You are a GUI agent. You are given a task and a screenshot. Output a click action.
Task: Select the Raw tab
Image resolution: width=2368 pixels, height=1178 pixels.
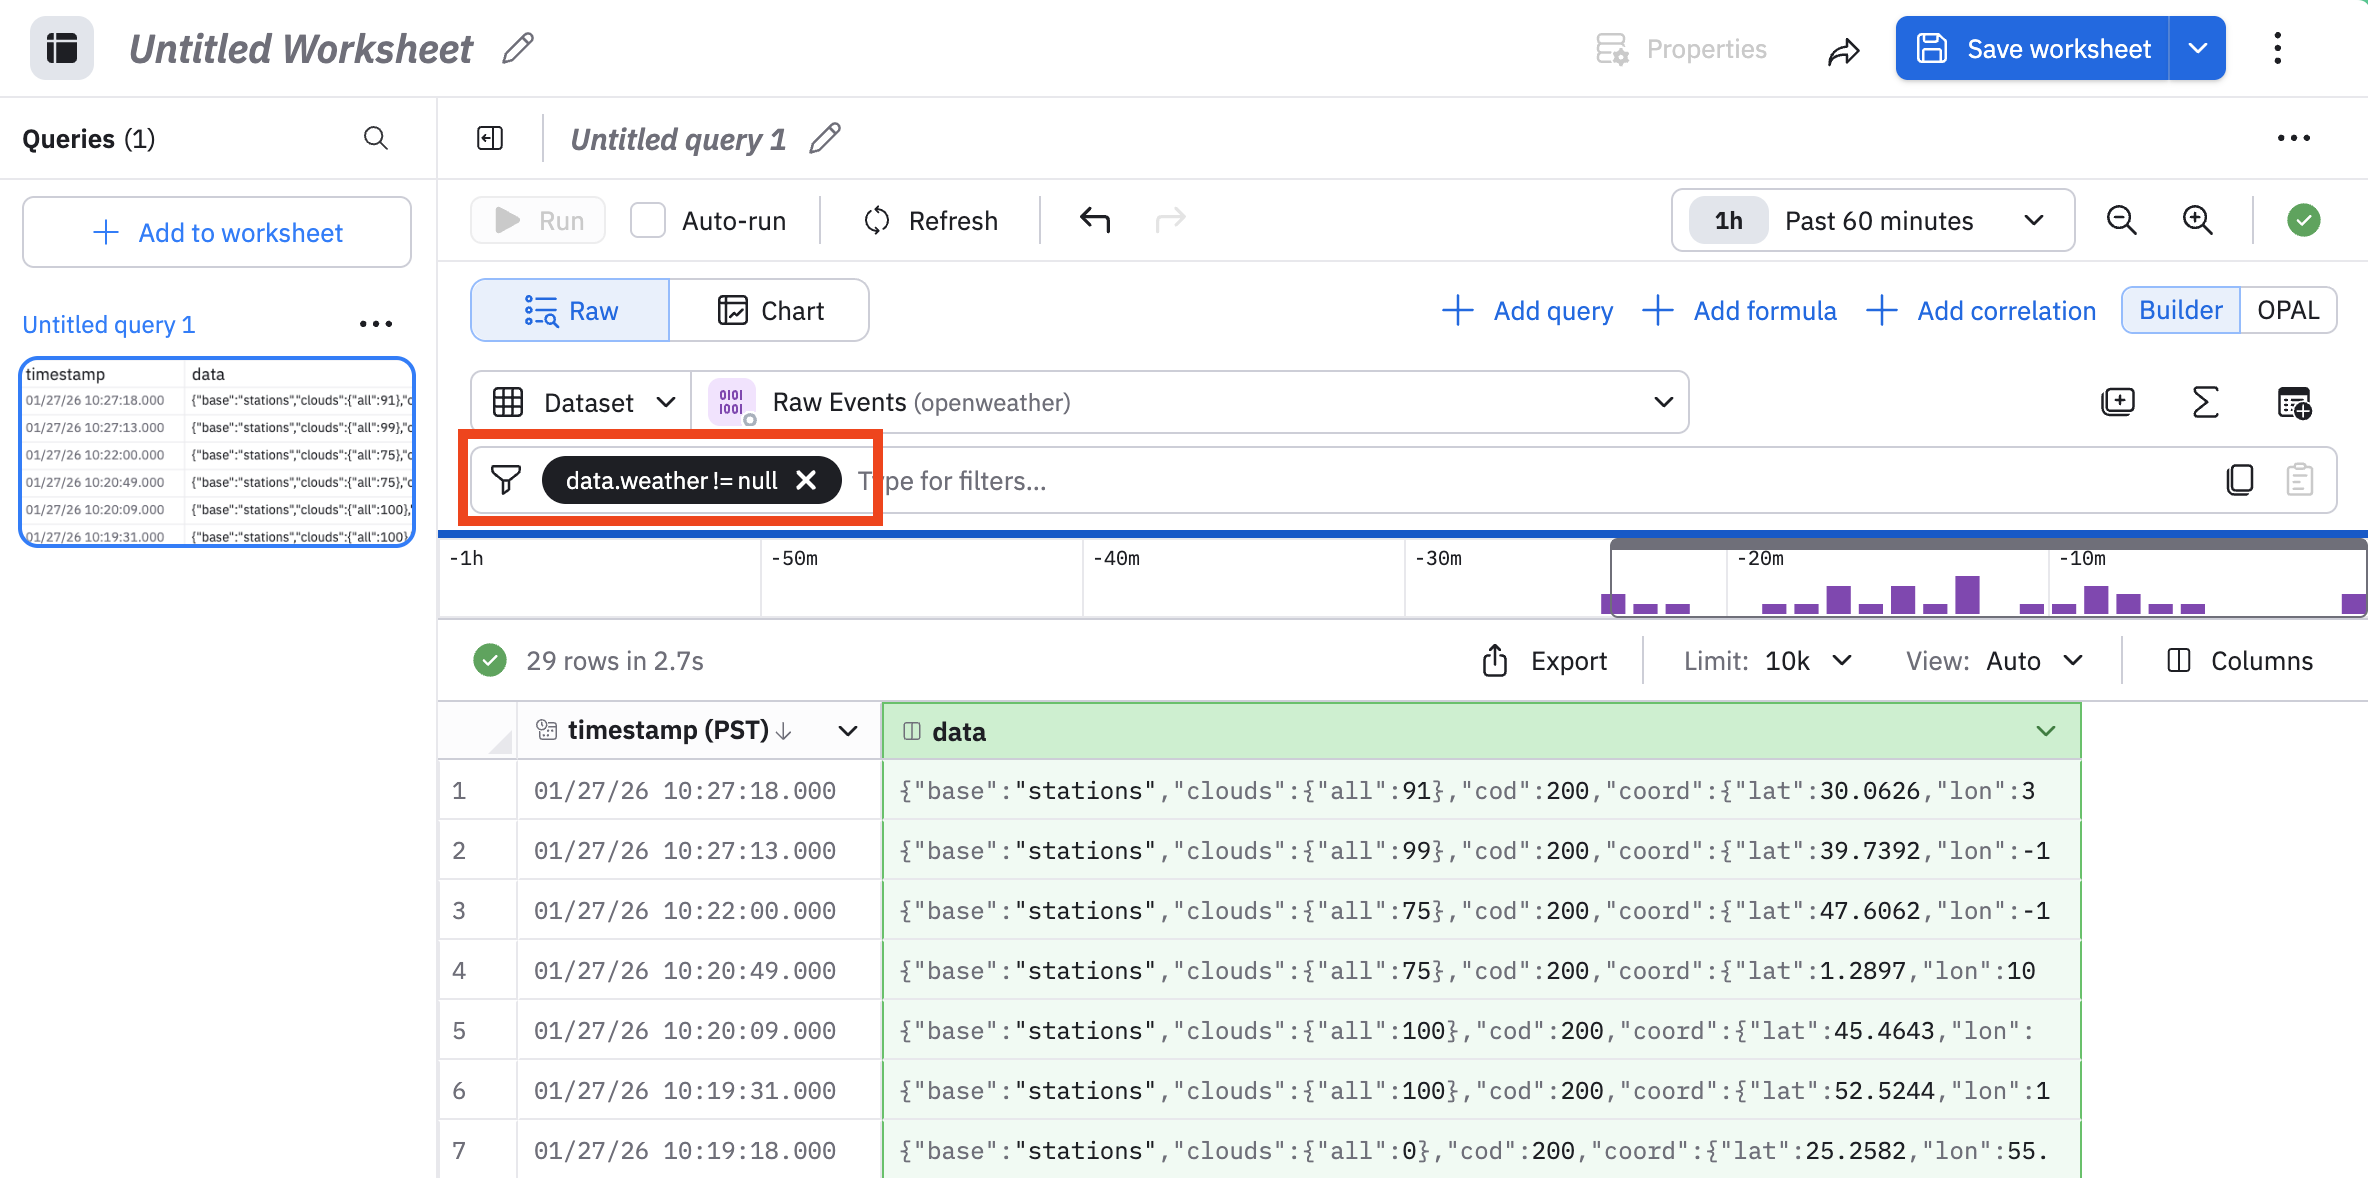(x=570, y=311)
